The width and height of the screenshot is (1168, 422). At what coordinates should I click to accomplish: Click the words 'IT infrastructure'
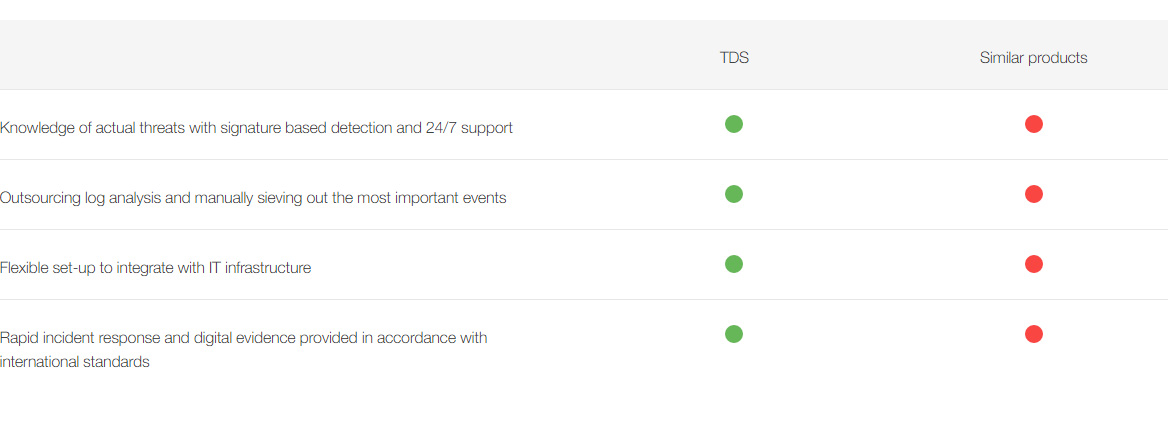(260, 268)
